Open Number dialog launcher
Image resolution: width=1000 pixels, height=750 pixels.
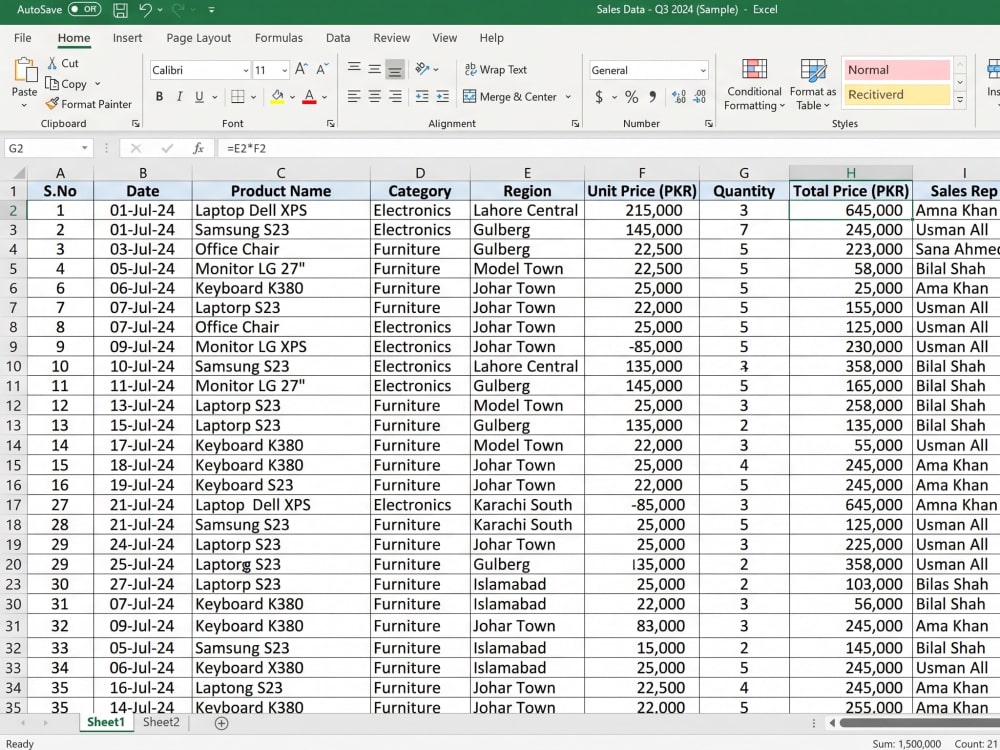pos(709,124)
